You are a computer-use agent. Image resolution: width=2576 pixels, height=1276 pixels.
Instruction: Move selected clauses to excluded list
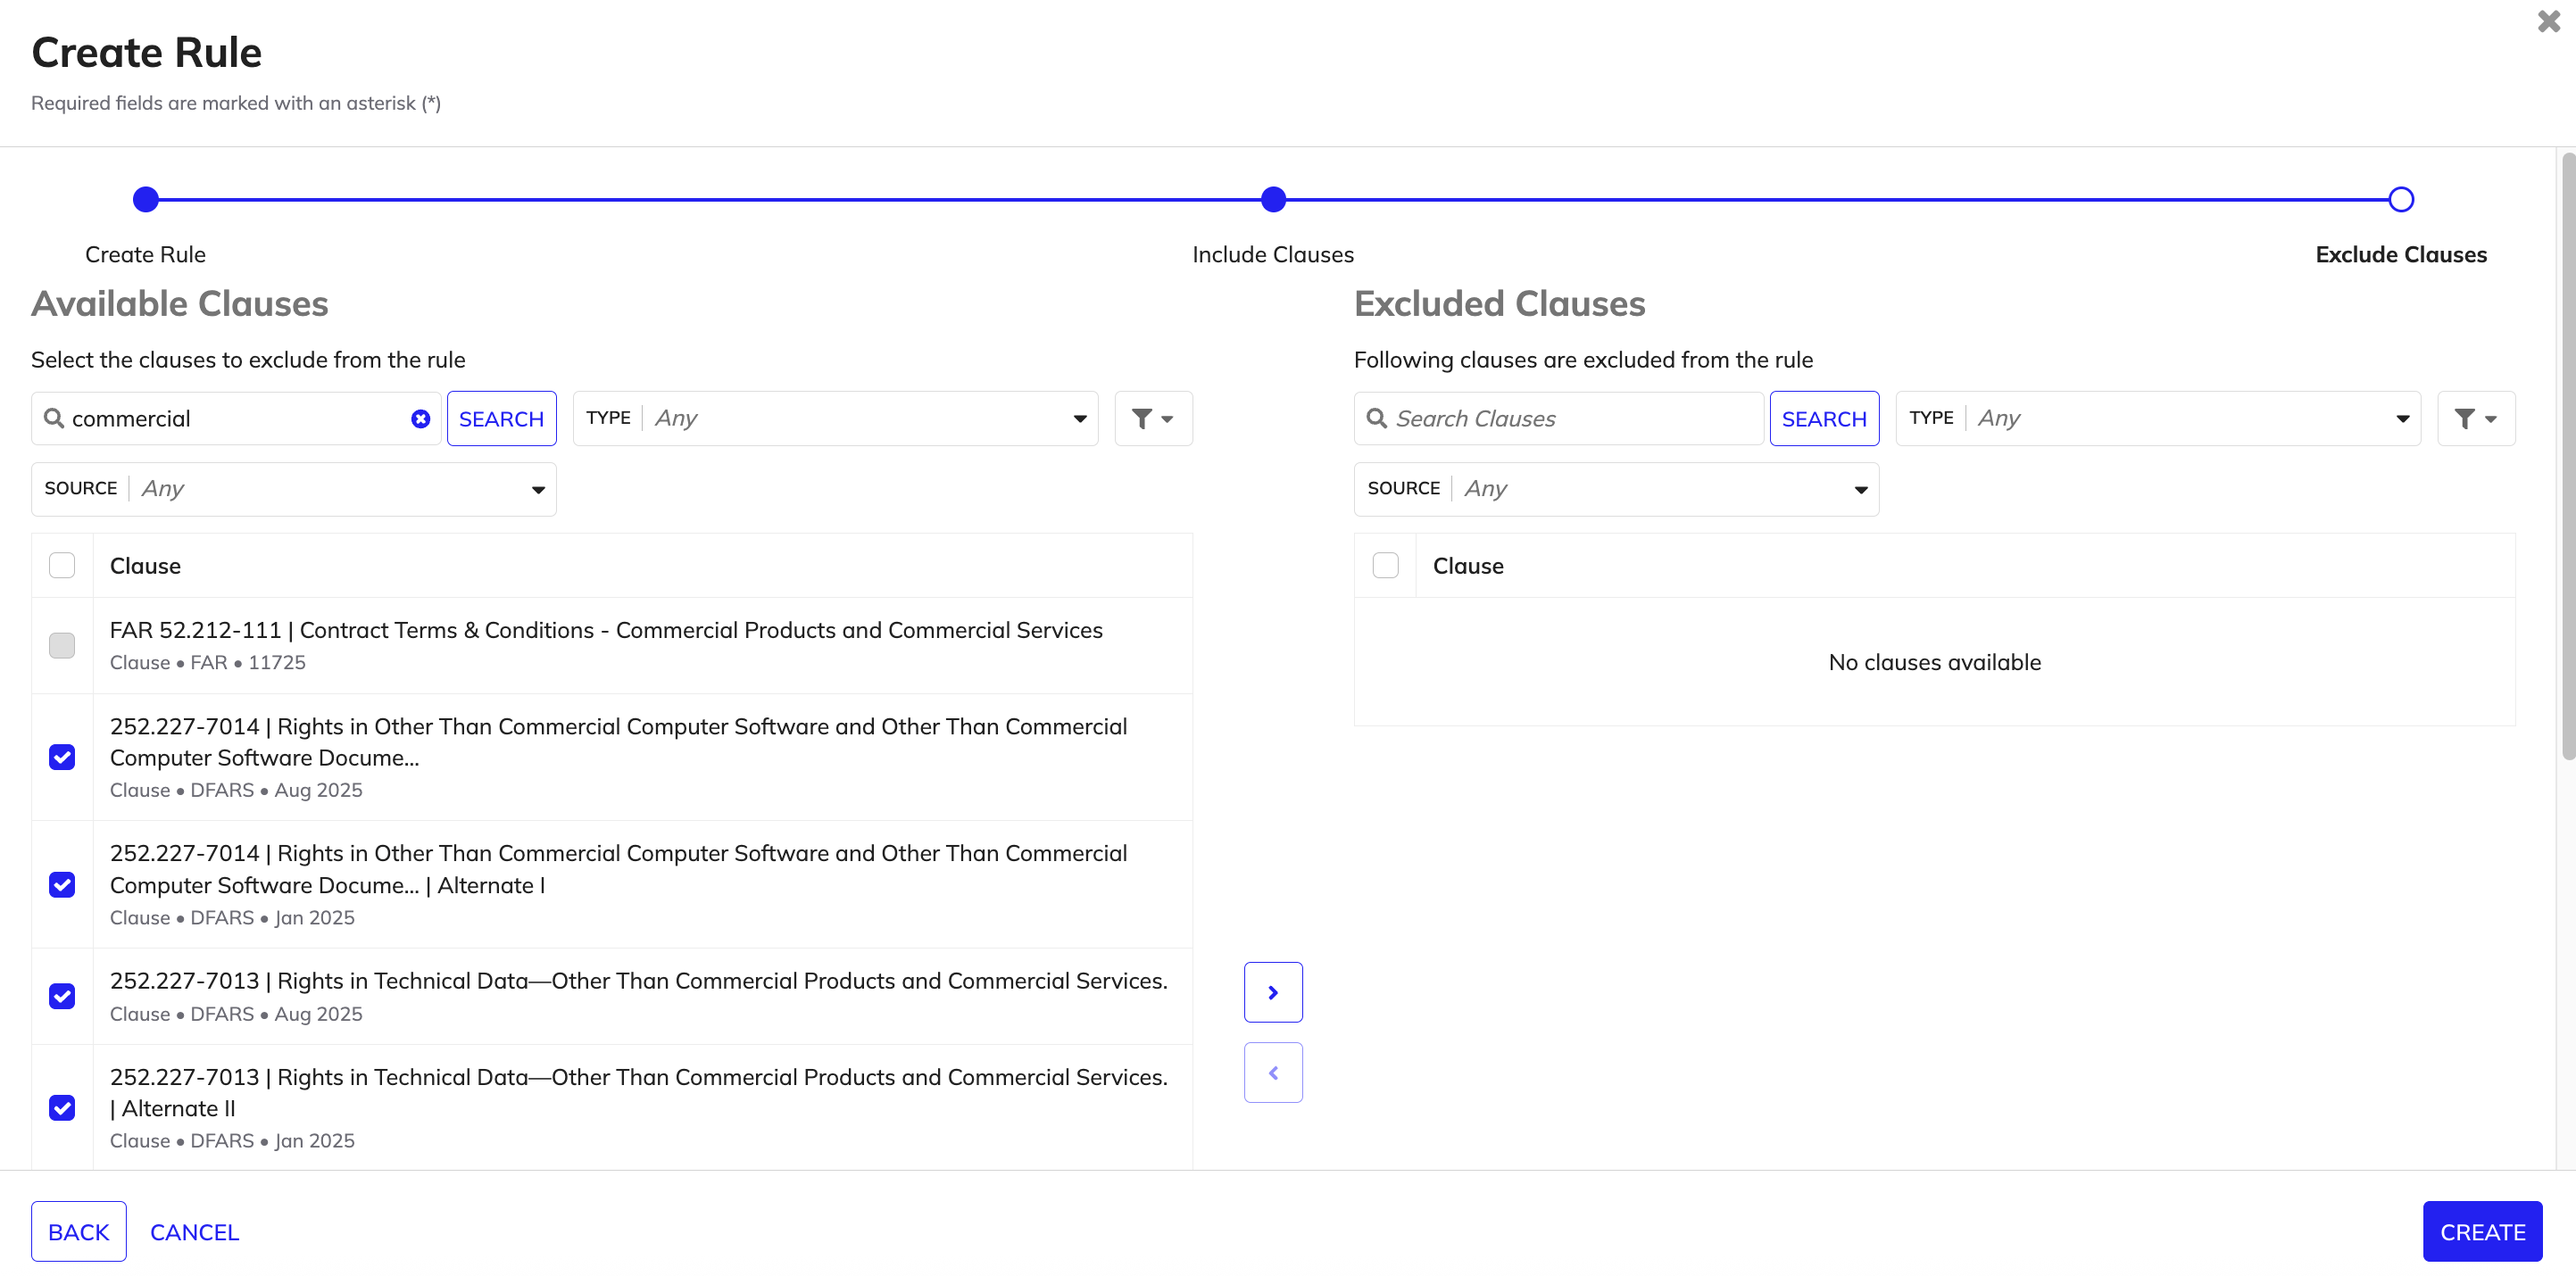click(1273, 992)
